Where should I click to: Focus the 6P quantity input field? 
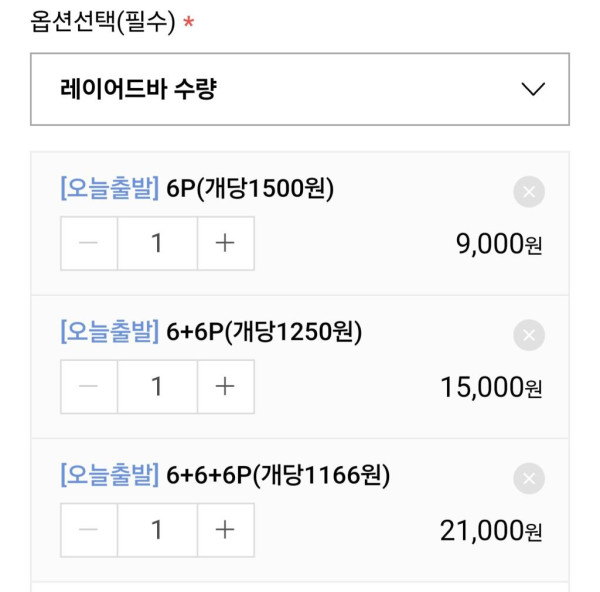coord(157,243)
